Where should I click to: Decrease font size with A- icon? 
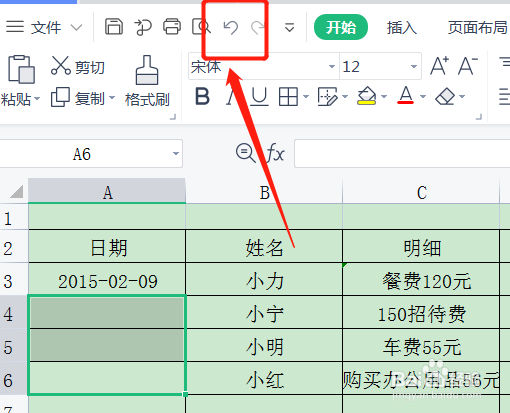pyautogui.click(x=467, y=65)
